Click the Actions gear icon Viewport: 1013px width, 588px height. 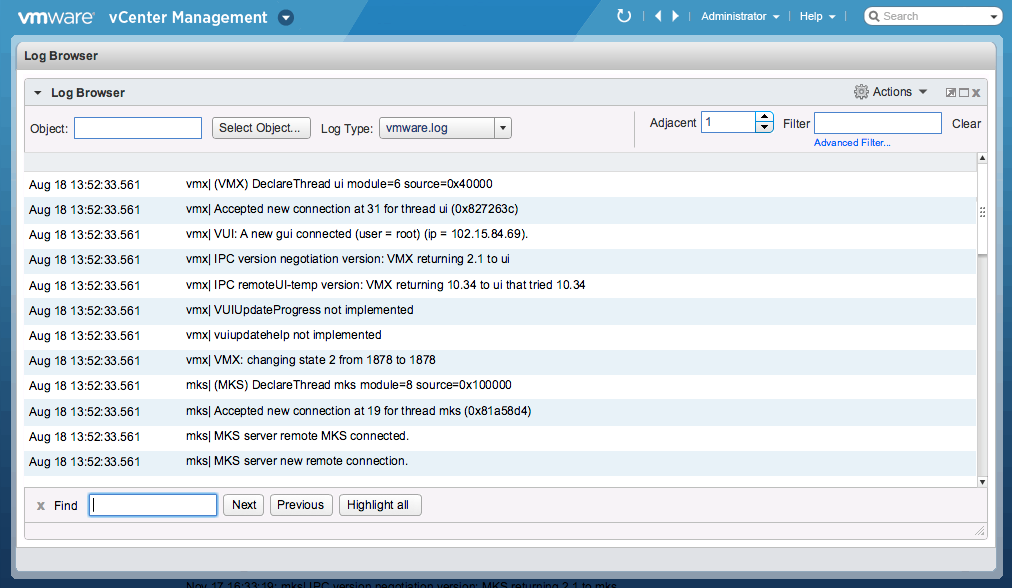861,92
